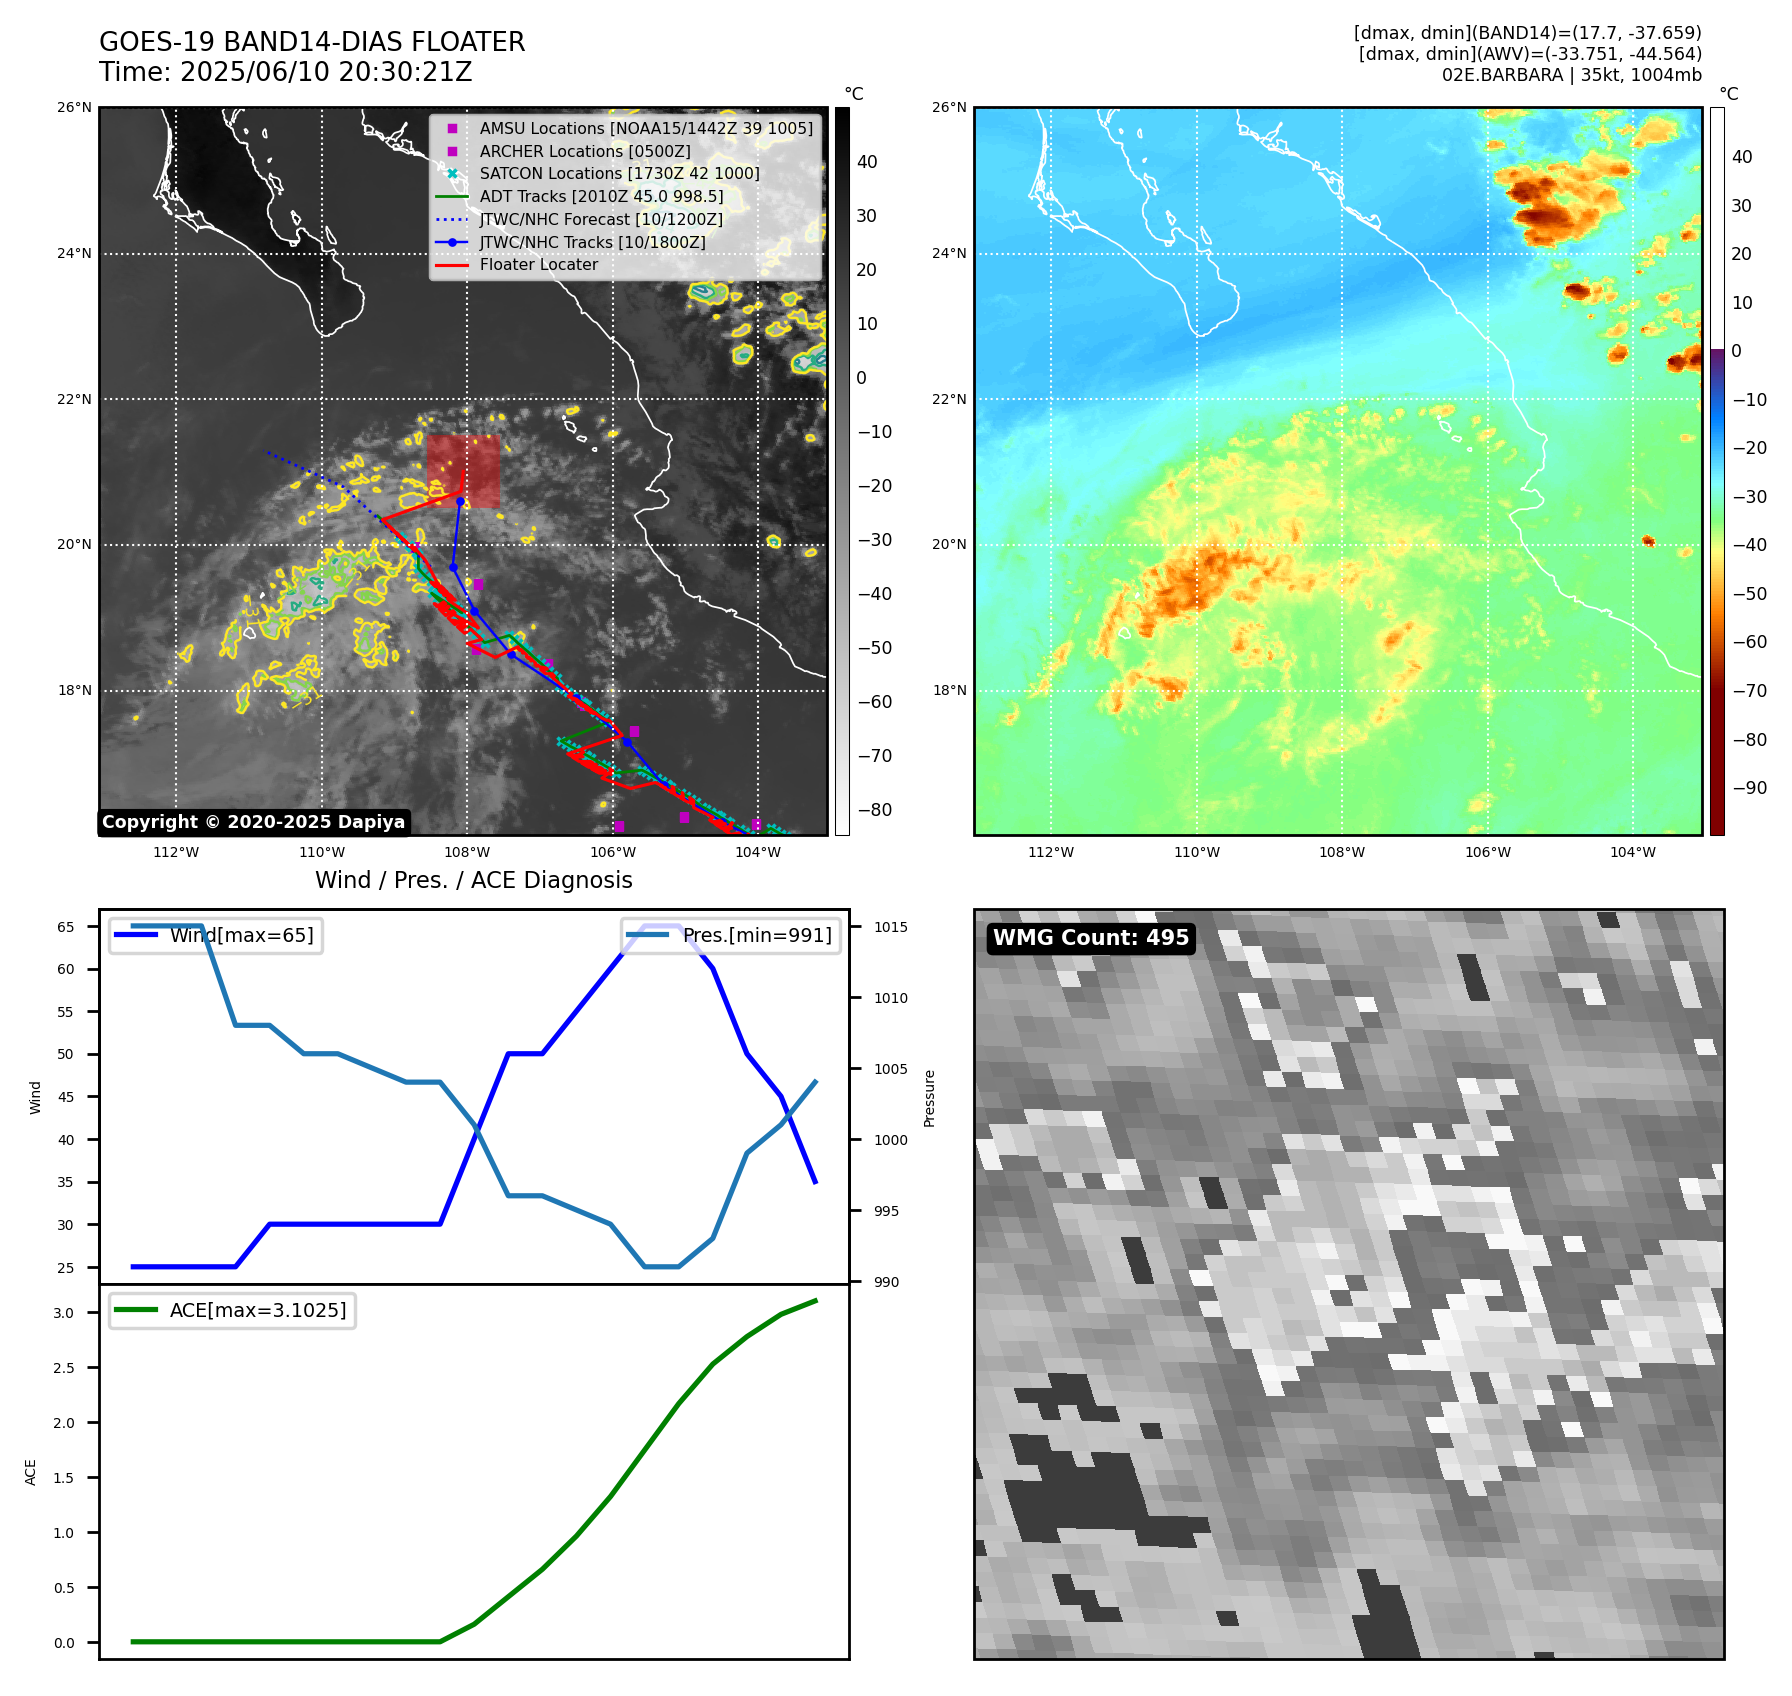The width and height of the screenshot is (1792, 1696).
Task: Select the 'ARCHER Locations [0500Z]' legend text
Action: coord(585,151)
